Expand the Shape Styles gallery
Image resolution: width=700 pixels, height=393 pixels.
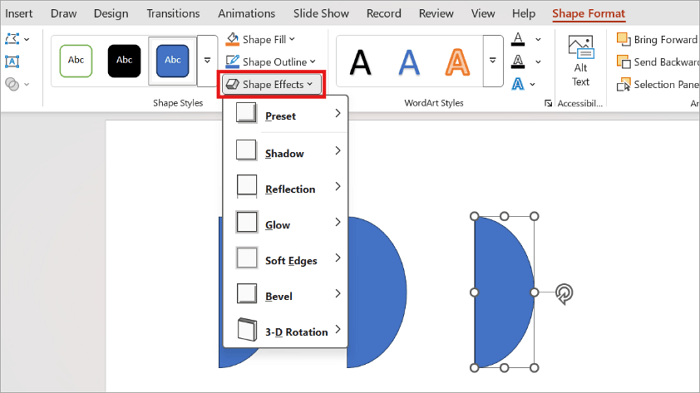(207, 60)
